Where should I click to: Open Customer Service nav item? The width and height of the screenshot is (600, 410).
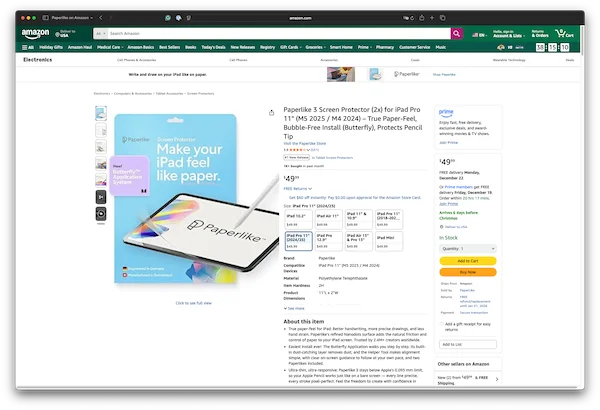point(414,47)
